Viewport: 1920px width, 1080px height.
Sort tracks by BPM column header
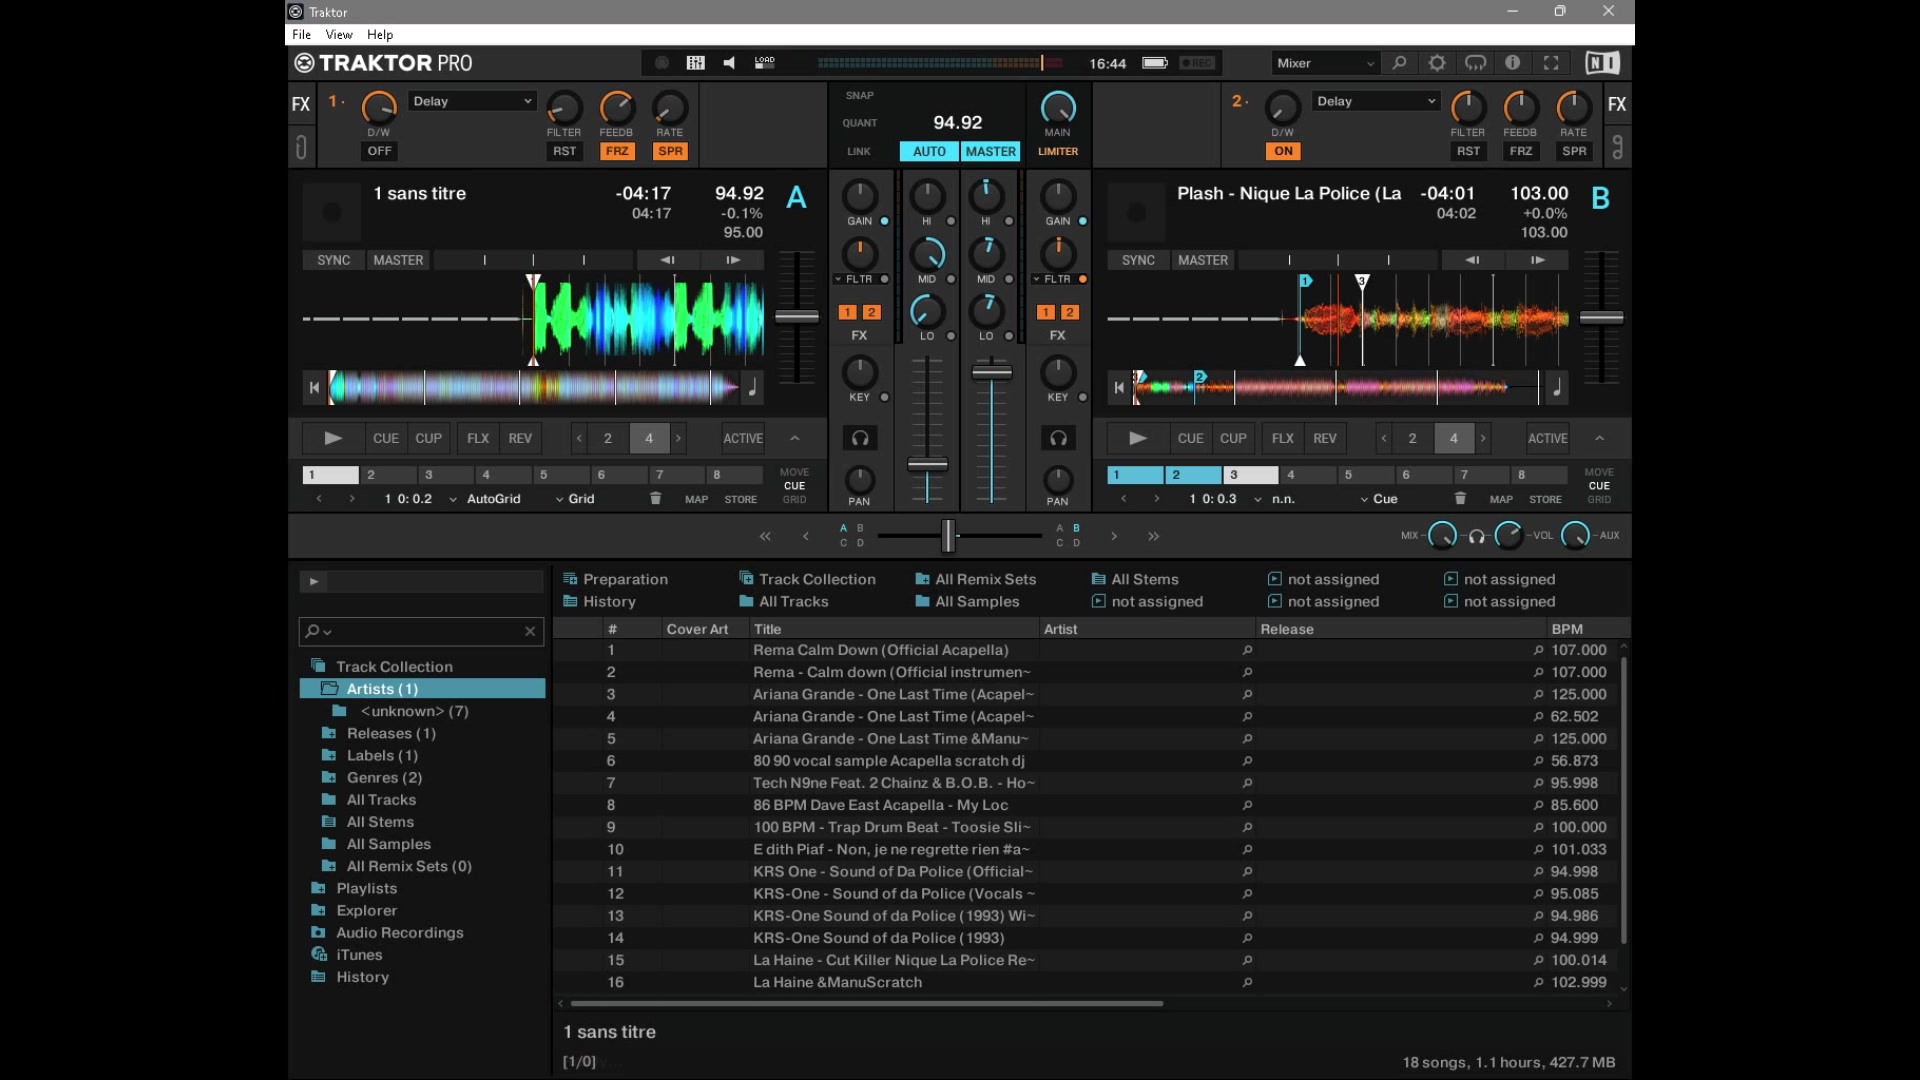(1567, 629)
